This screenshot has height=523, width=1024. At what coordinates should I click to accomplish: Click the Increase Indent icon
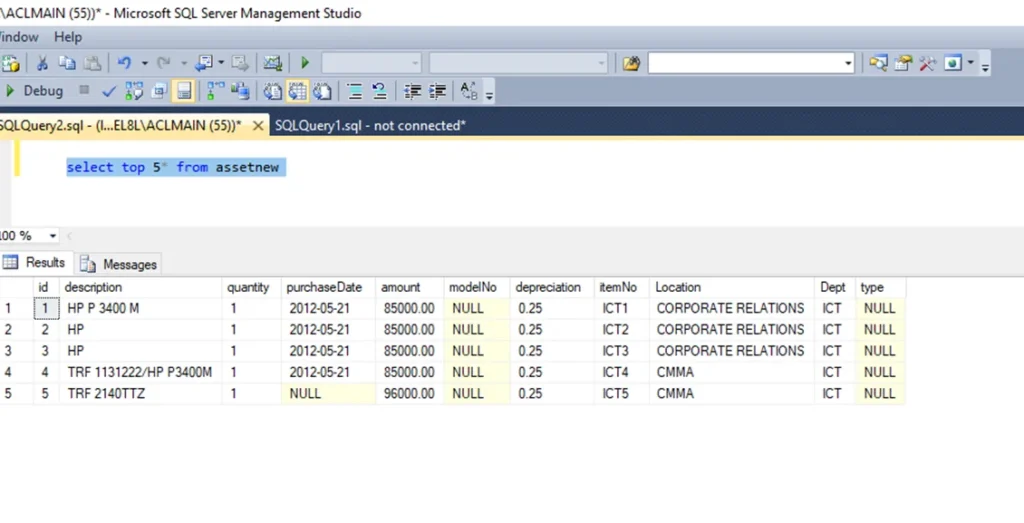tap(437, 91)
